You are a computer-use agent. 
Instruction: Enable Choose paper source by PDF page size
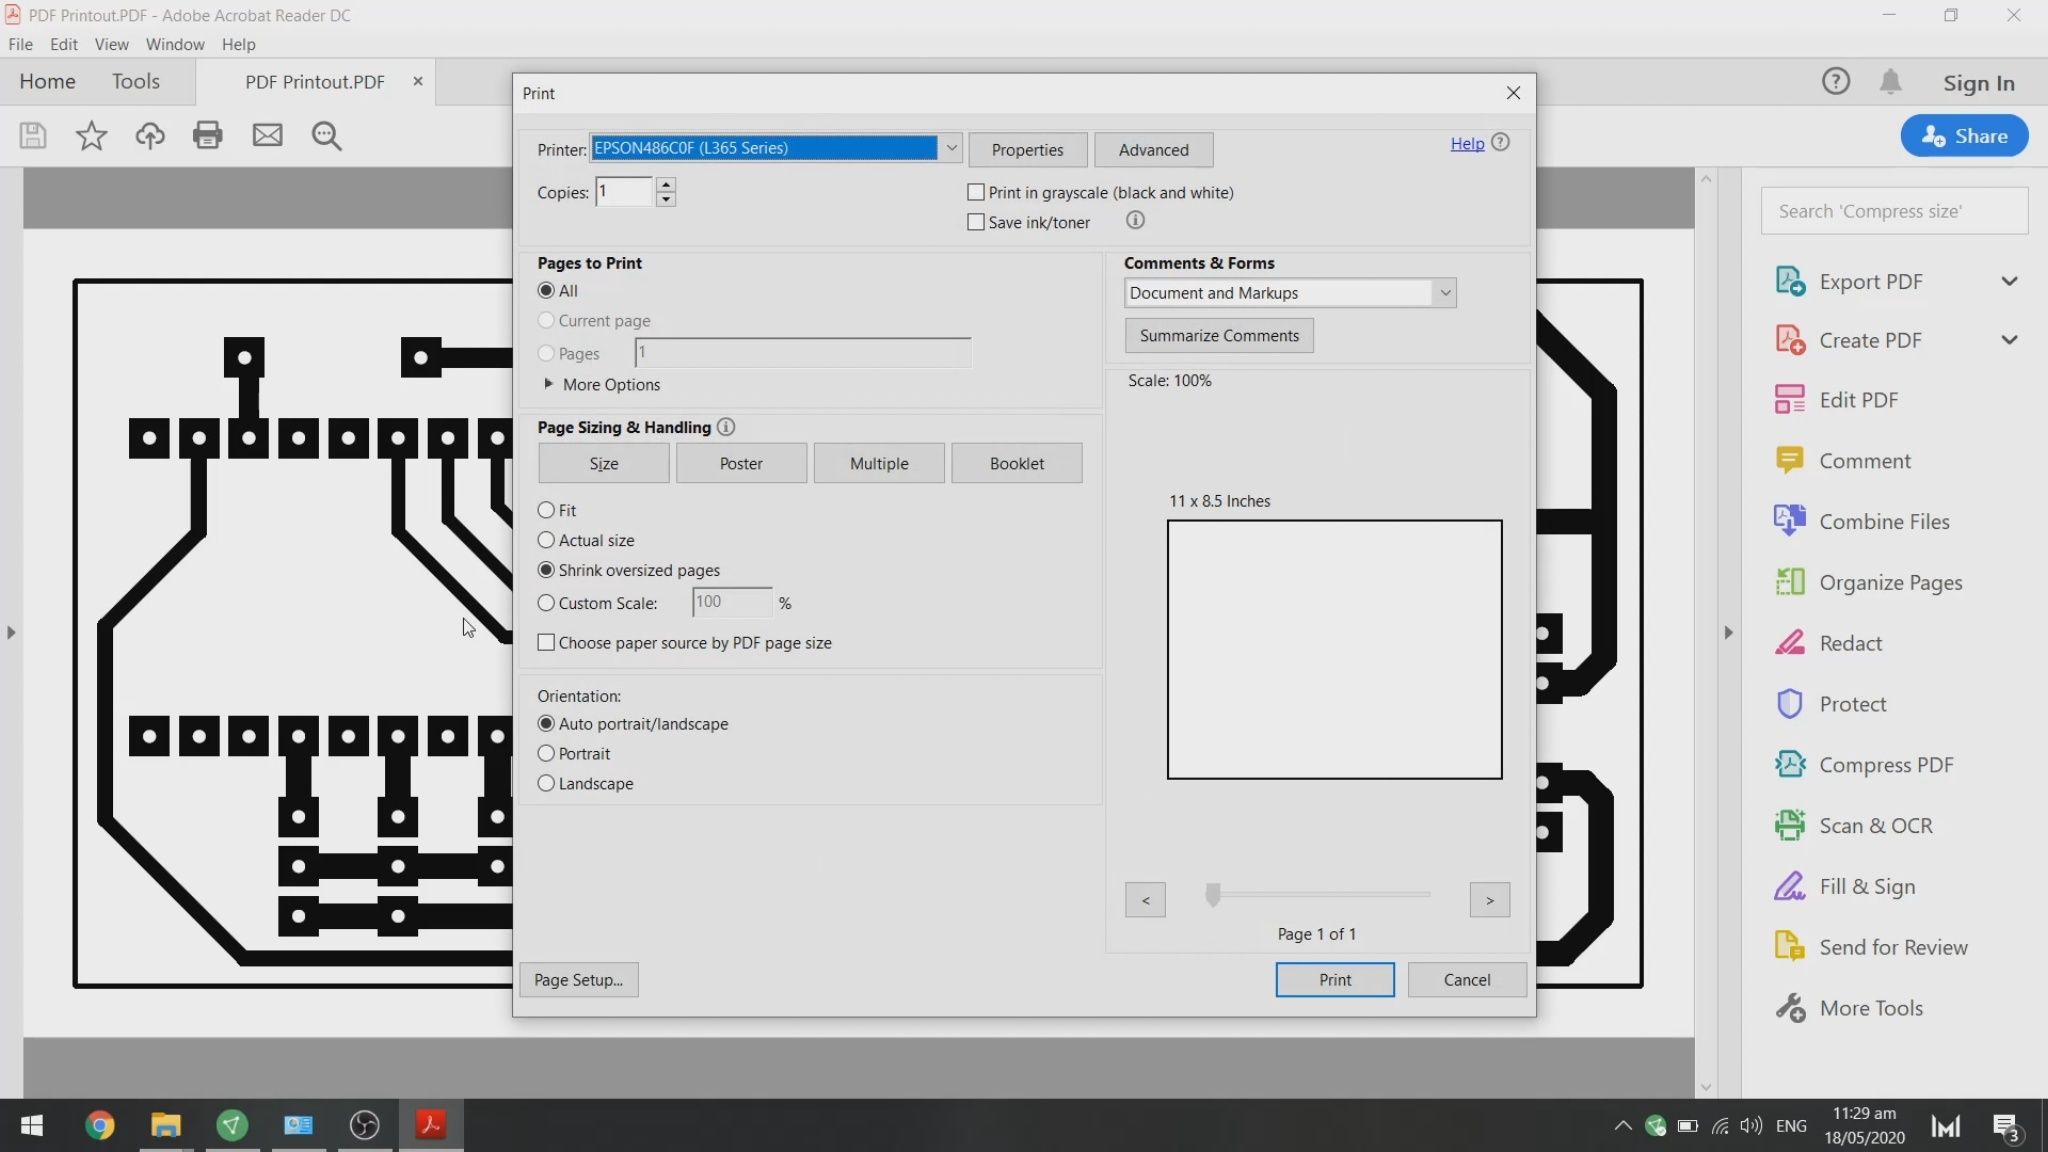pos(546,642)
